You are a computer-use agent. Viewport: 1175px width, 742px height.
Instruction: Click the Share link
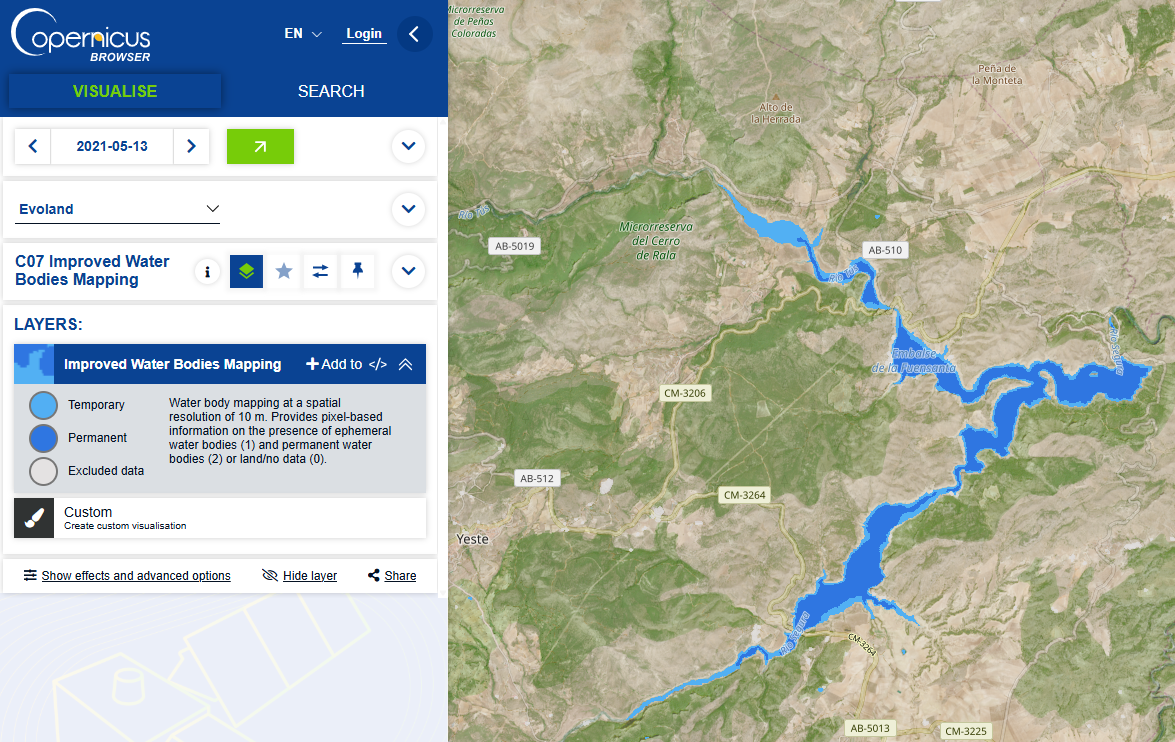tap(400, 576)
